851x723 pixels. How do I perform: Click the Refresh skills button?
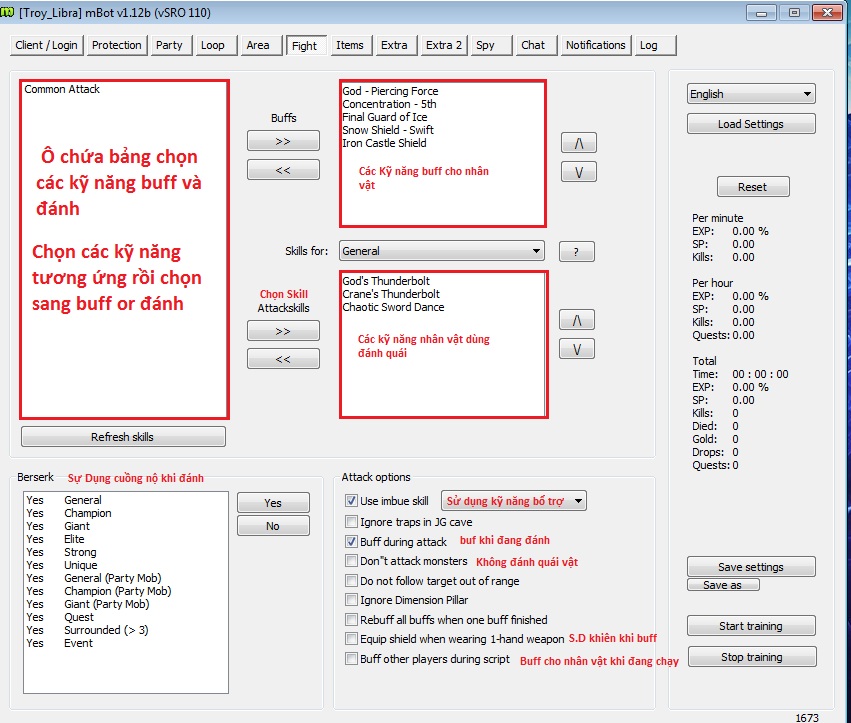(x=123, y=436)
